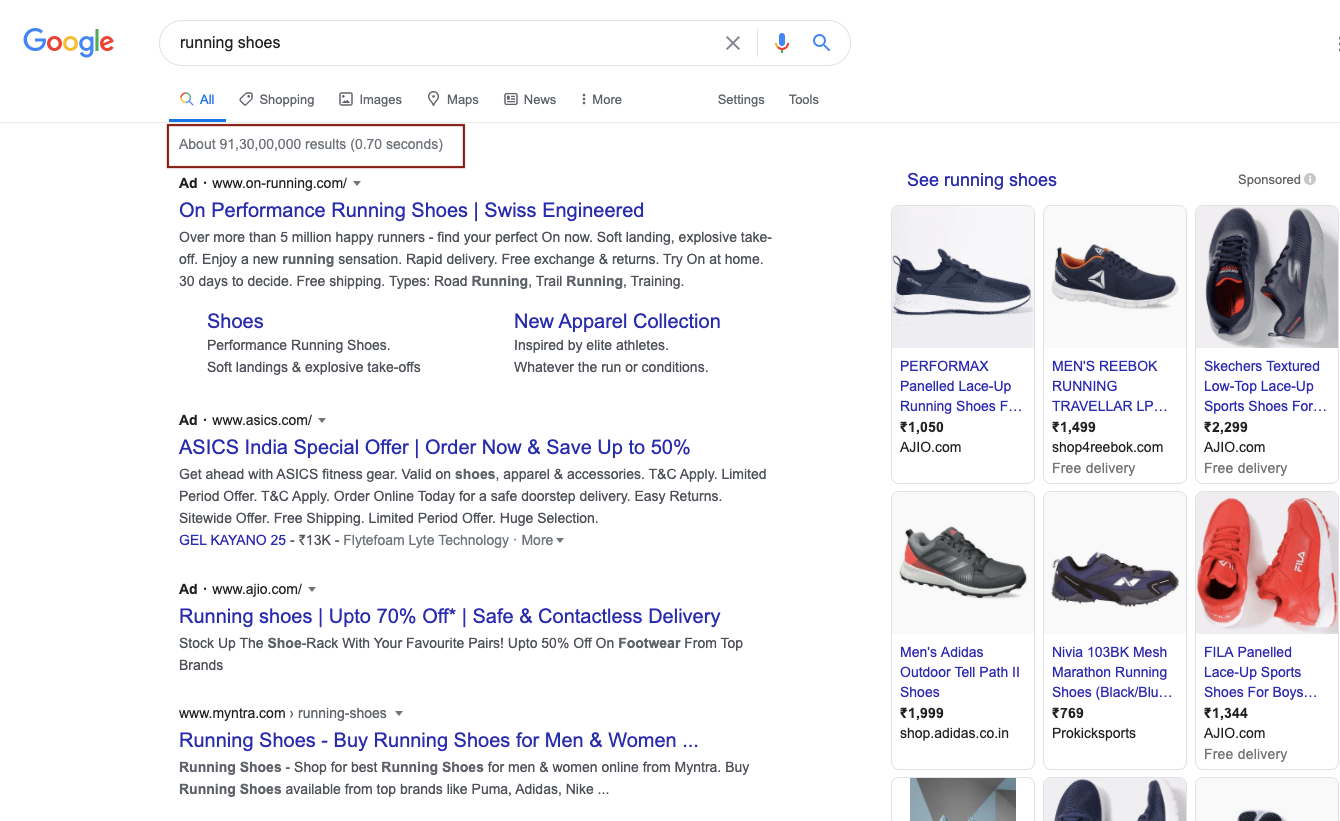Open Running shoes Upto 70% Off ad link
Viewport: 1340px width, 821px height.
coord(449,616)
